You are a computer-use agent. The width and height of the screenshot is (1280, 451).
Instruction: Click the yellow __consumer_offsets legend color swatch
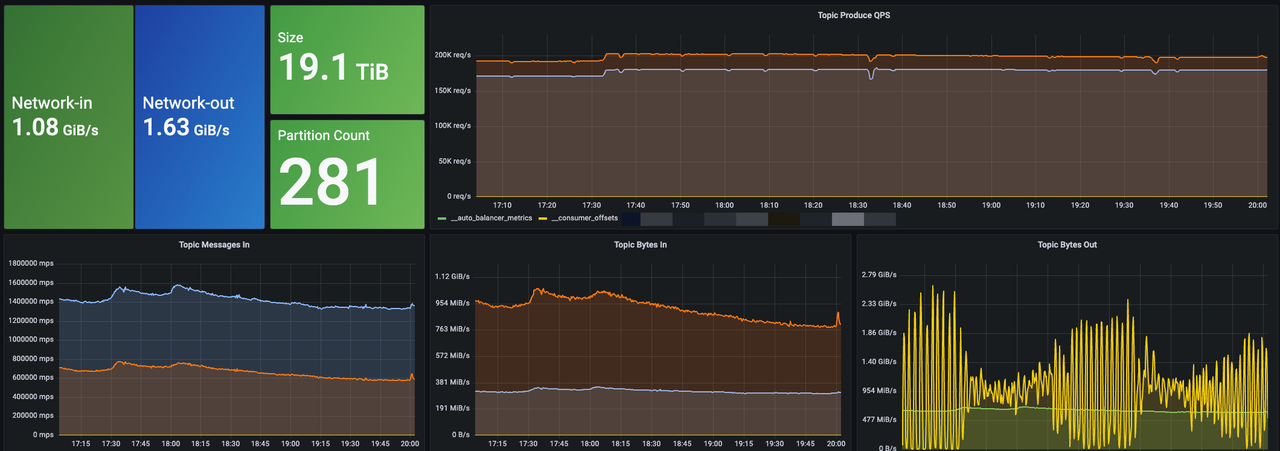[x=543, y=218]
